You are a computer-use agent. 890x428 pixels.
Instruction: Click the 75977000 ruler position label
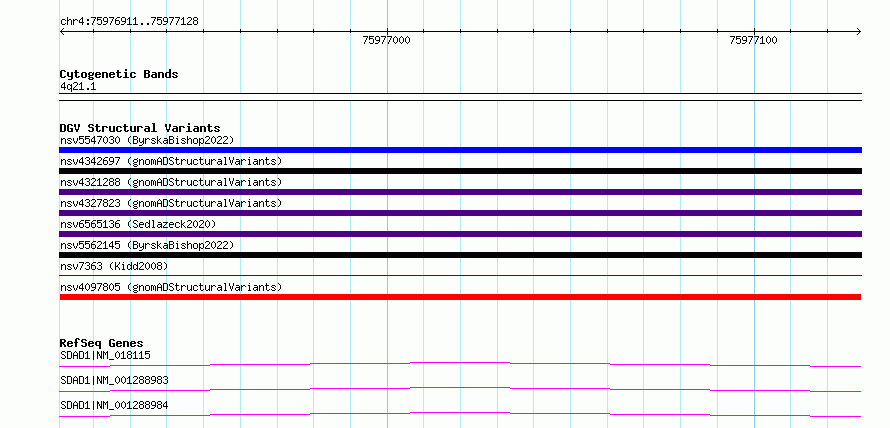(x=386, y=40)
